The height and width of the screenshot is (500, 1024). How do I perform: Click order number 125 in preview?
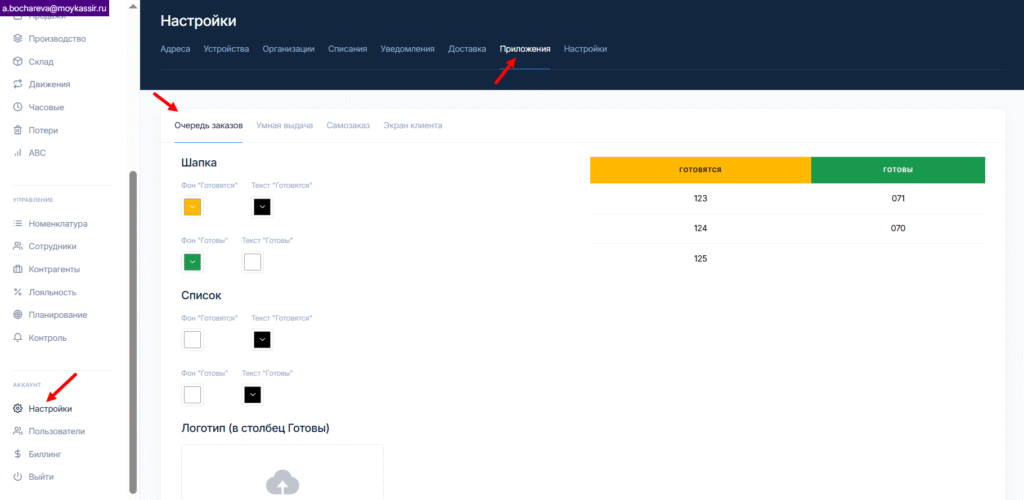pos(700,258)
